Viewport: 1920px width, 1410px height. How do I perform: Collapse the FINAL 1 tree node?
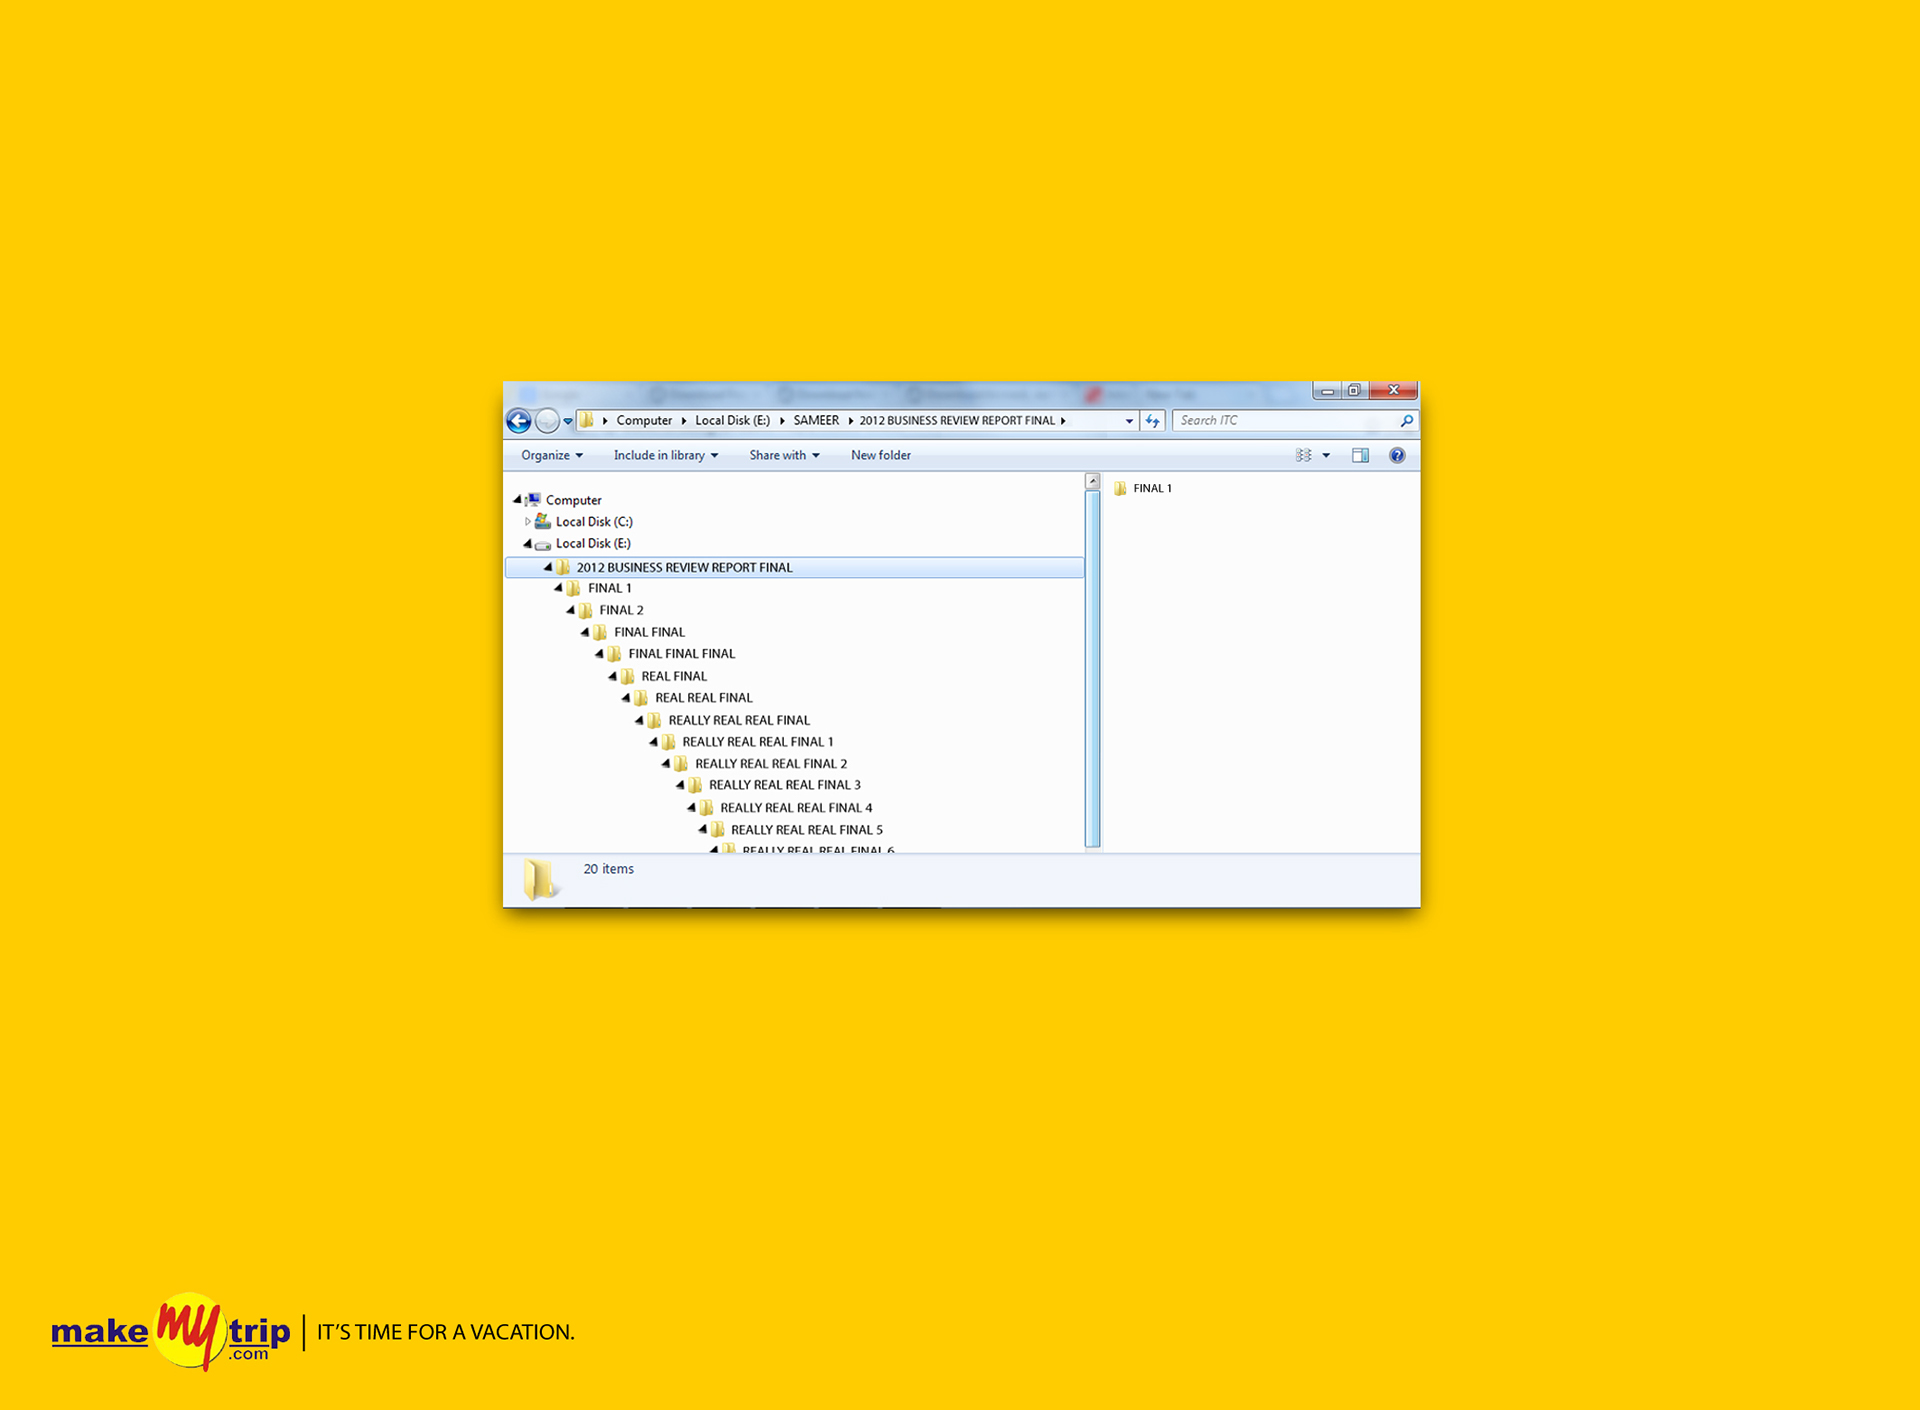coord(558,588)
